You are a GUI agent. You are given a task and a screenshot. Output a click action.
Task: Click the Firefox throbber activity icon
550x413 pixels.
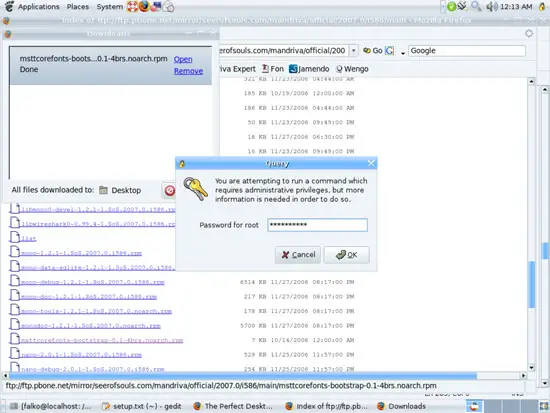(529, 34)
